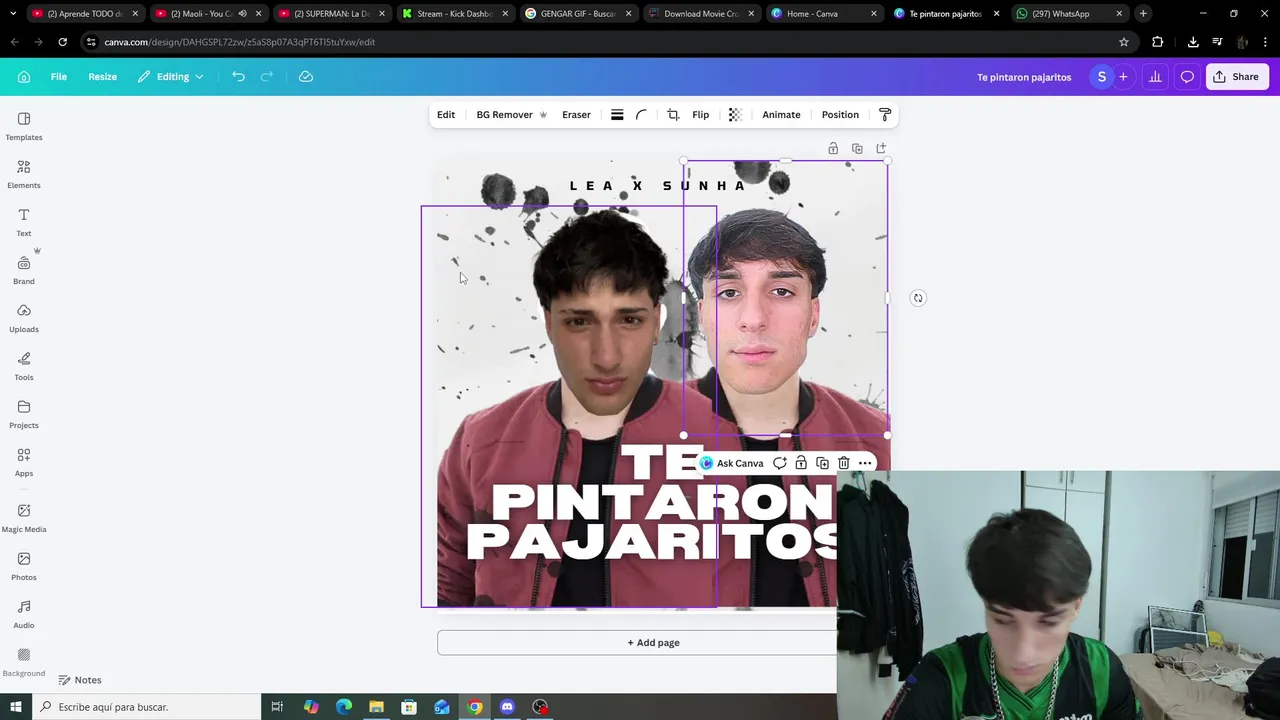
Task: Click Ask Canva button
Action: 732,463
